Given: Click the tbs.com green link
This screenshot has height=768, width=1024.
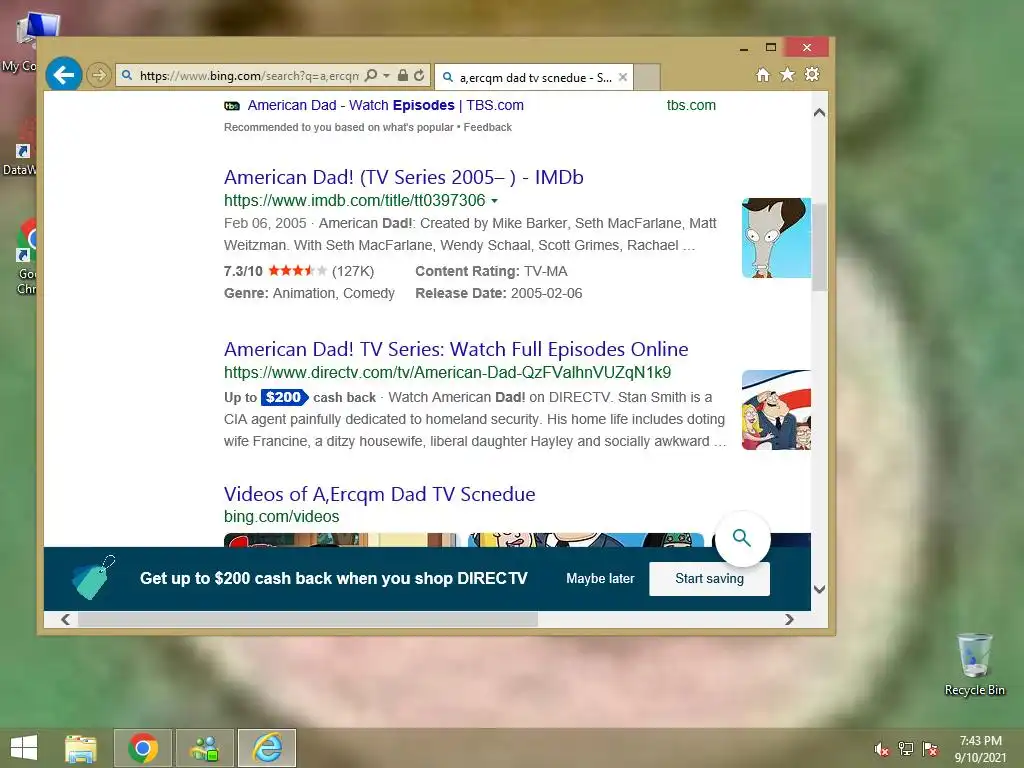Looking at the screenshot, I should 691,105.
